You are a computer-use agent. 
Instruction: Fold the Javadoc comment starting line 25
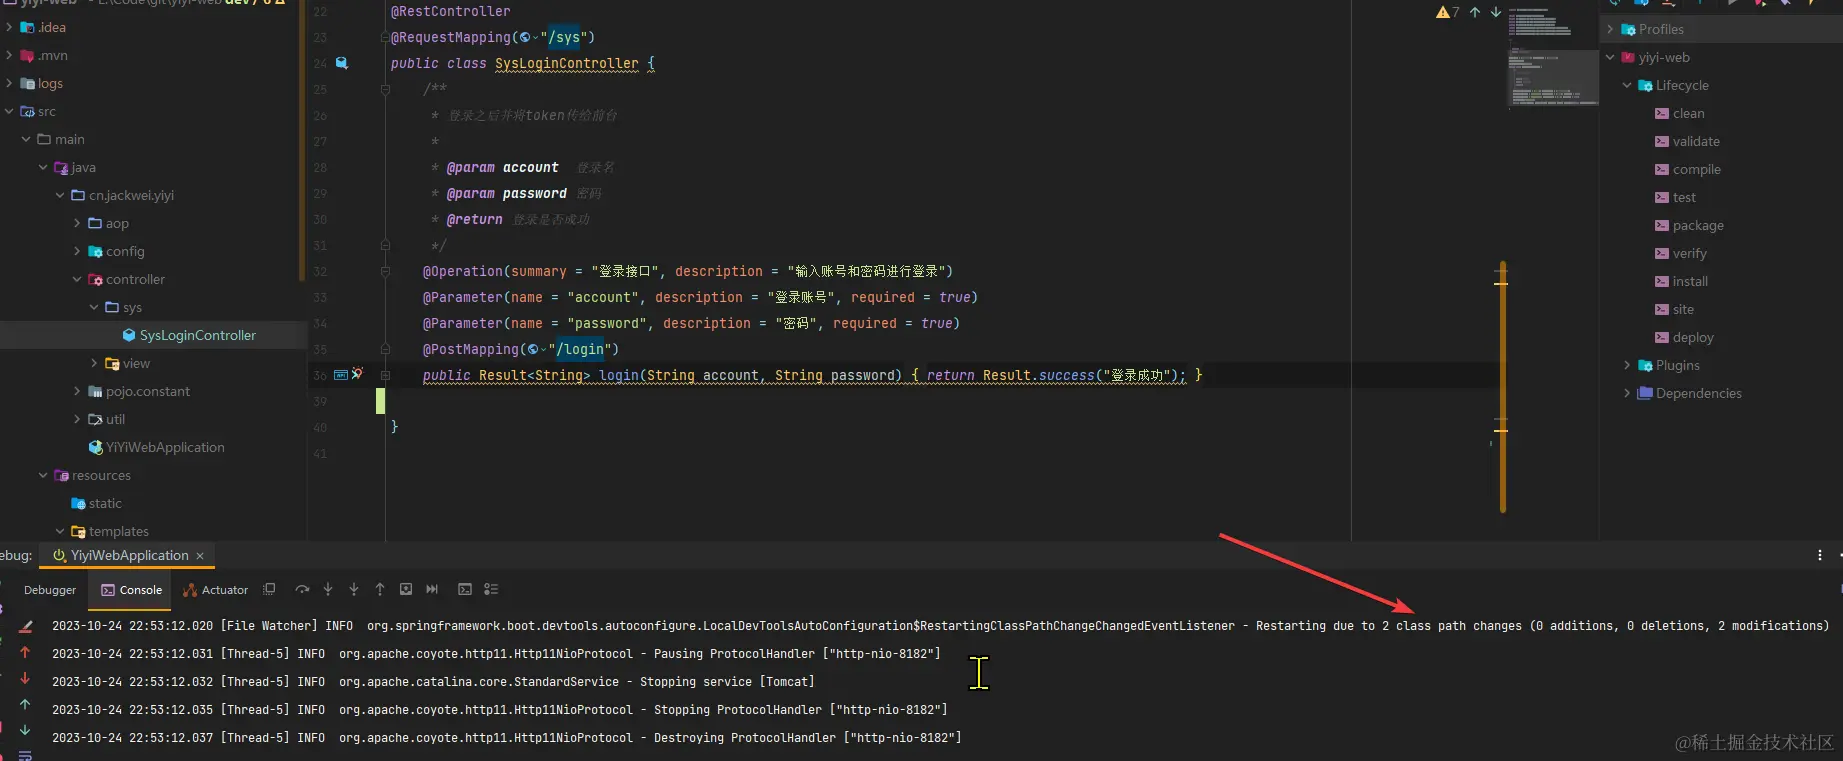(385, 89)
